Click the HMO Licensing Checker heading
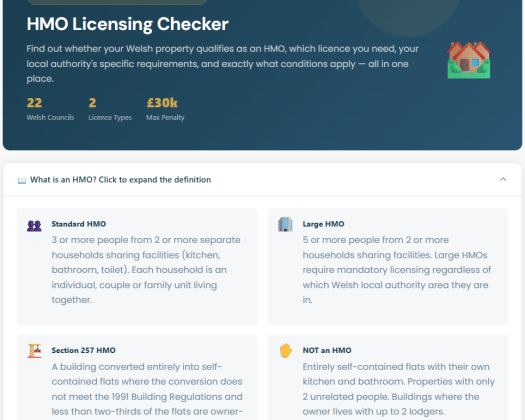The image size is (525, 420). click(128, 24)
